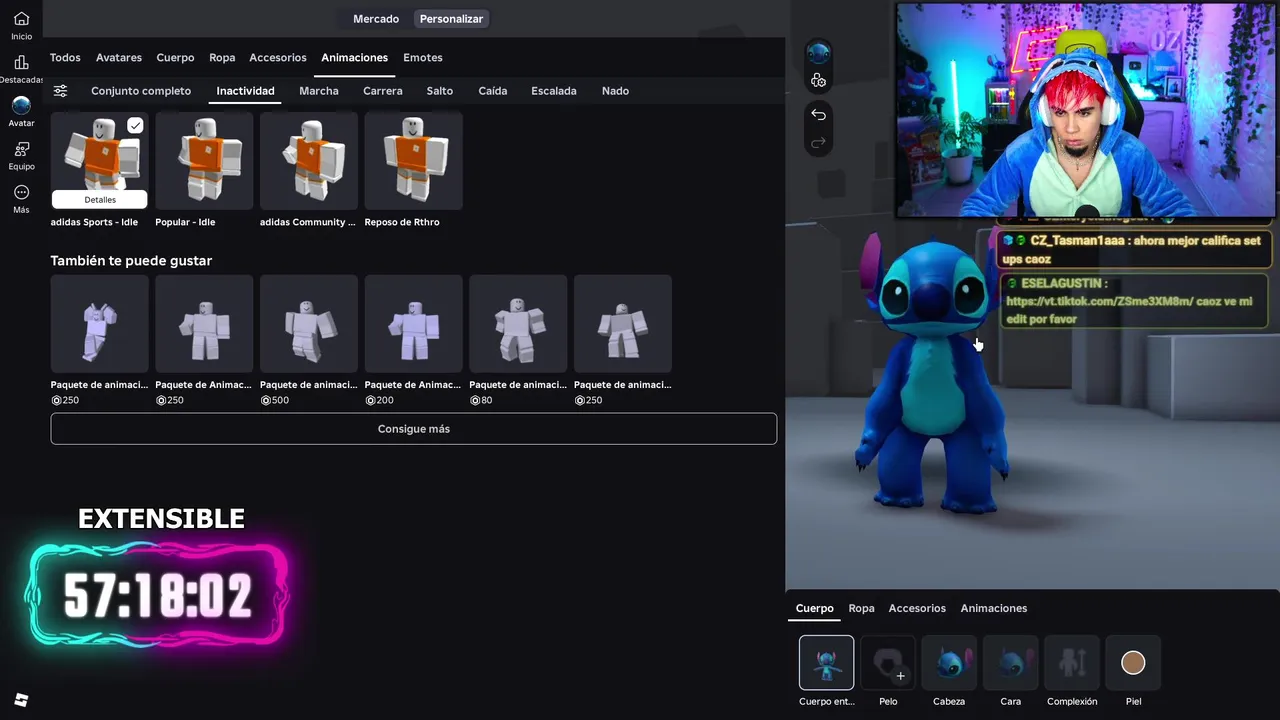Open the Más menu in sidebar
Screen dimensions: 1280x720
coord(21,199)
